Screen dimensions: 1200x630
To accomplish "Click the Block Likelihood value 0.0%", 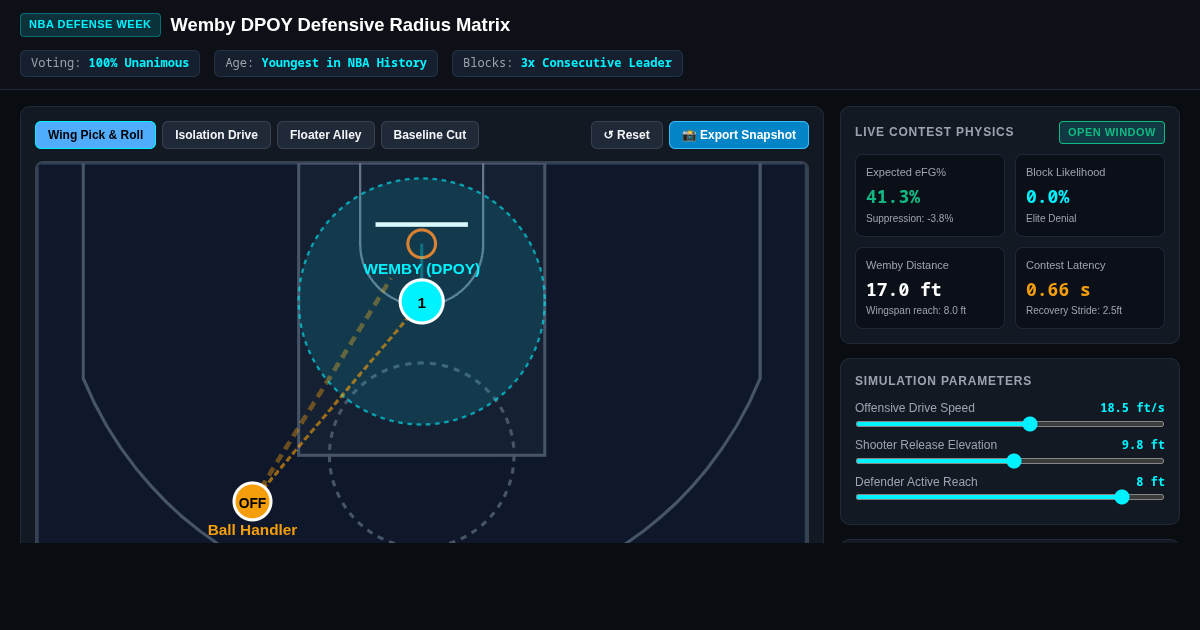I will click(1048, 197).
